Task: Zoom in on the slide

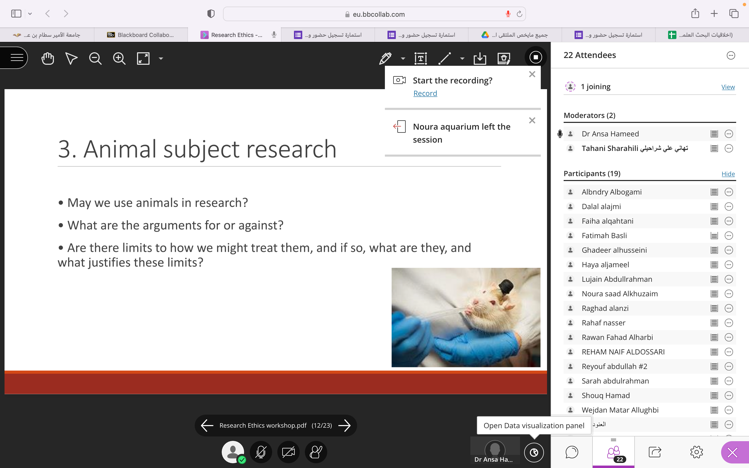Action: point(119,59)
